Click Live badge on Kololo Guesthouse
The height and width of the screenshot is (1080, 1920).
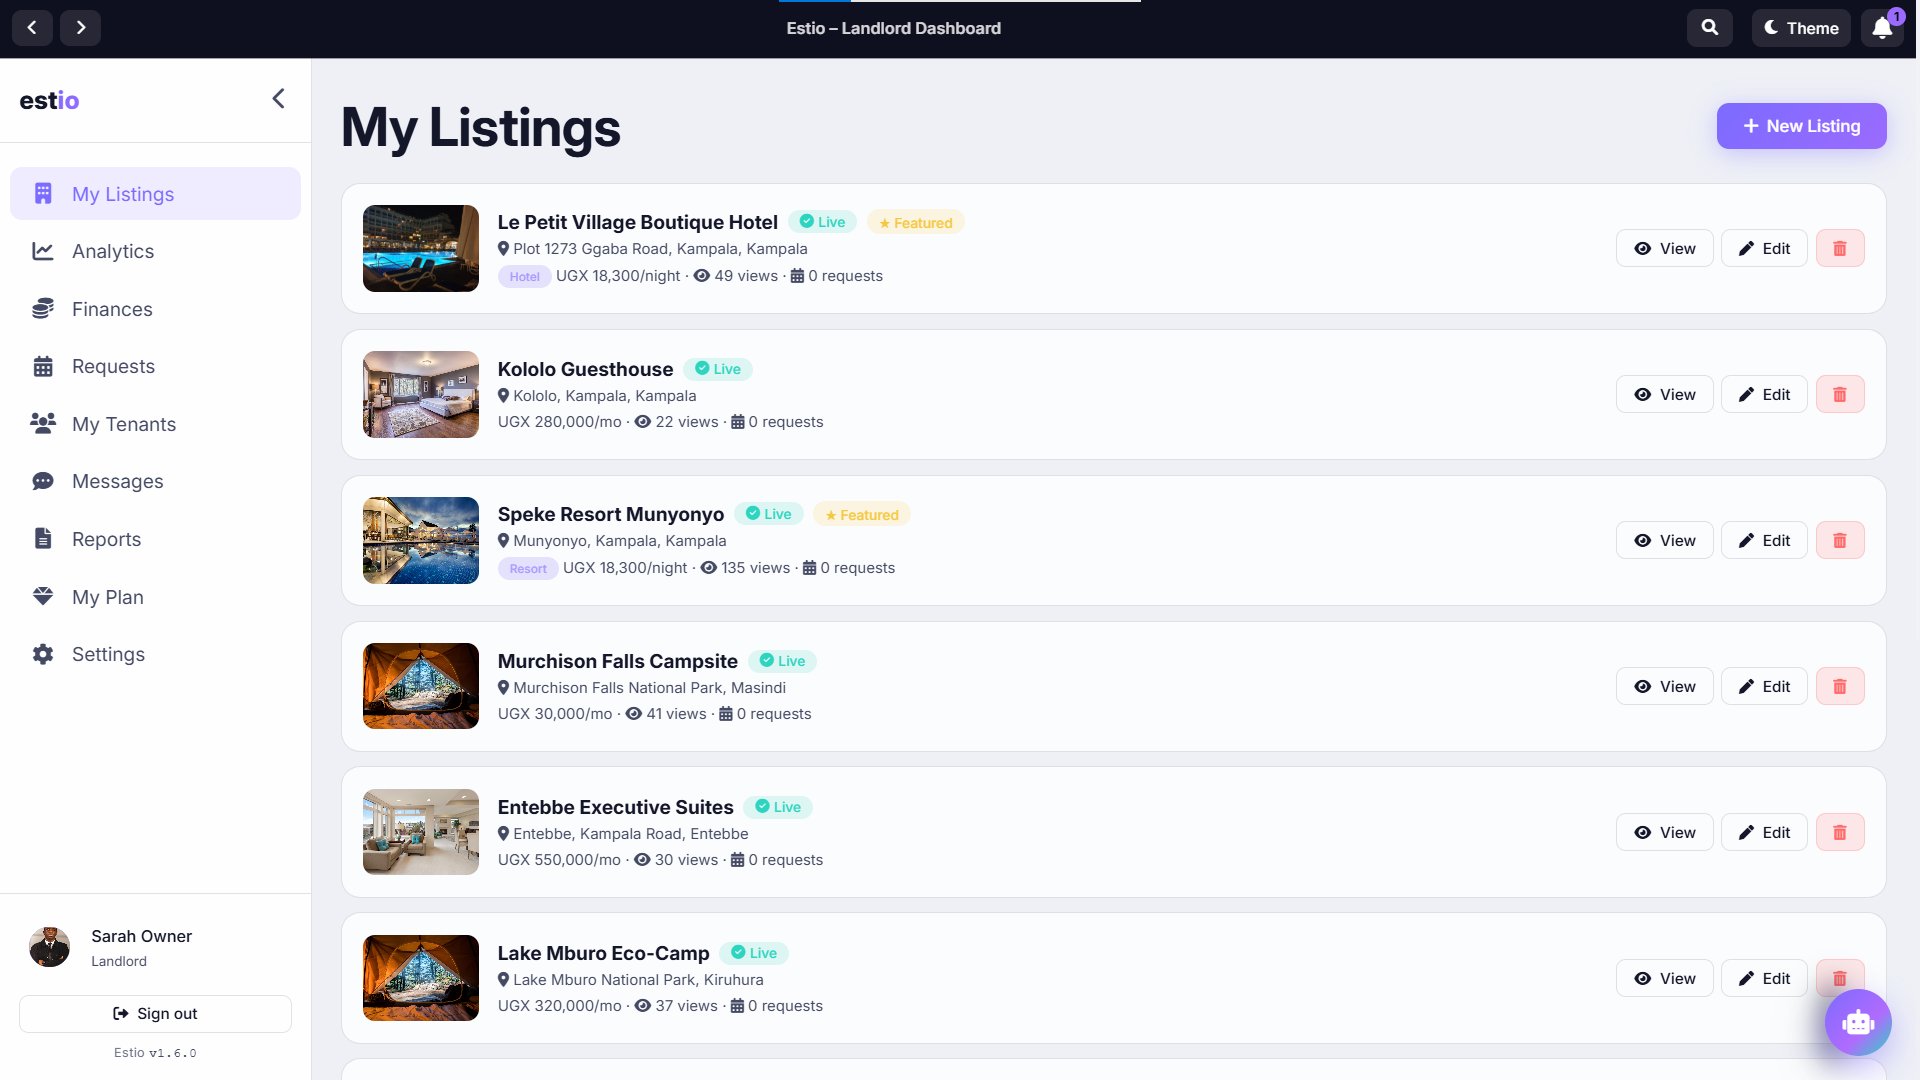coord(718,369)
